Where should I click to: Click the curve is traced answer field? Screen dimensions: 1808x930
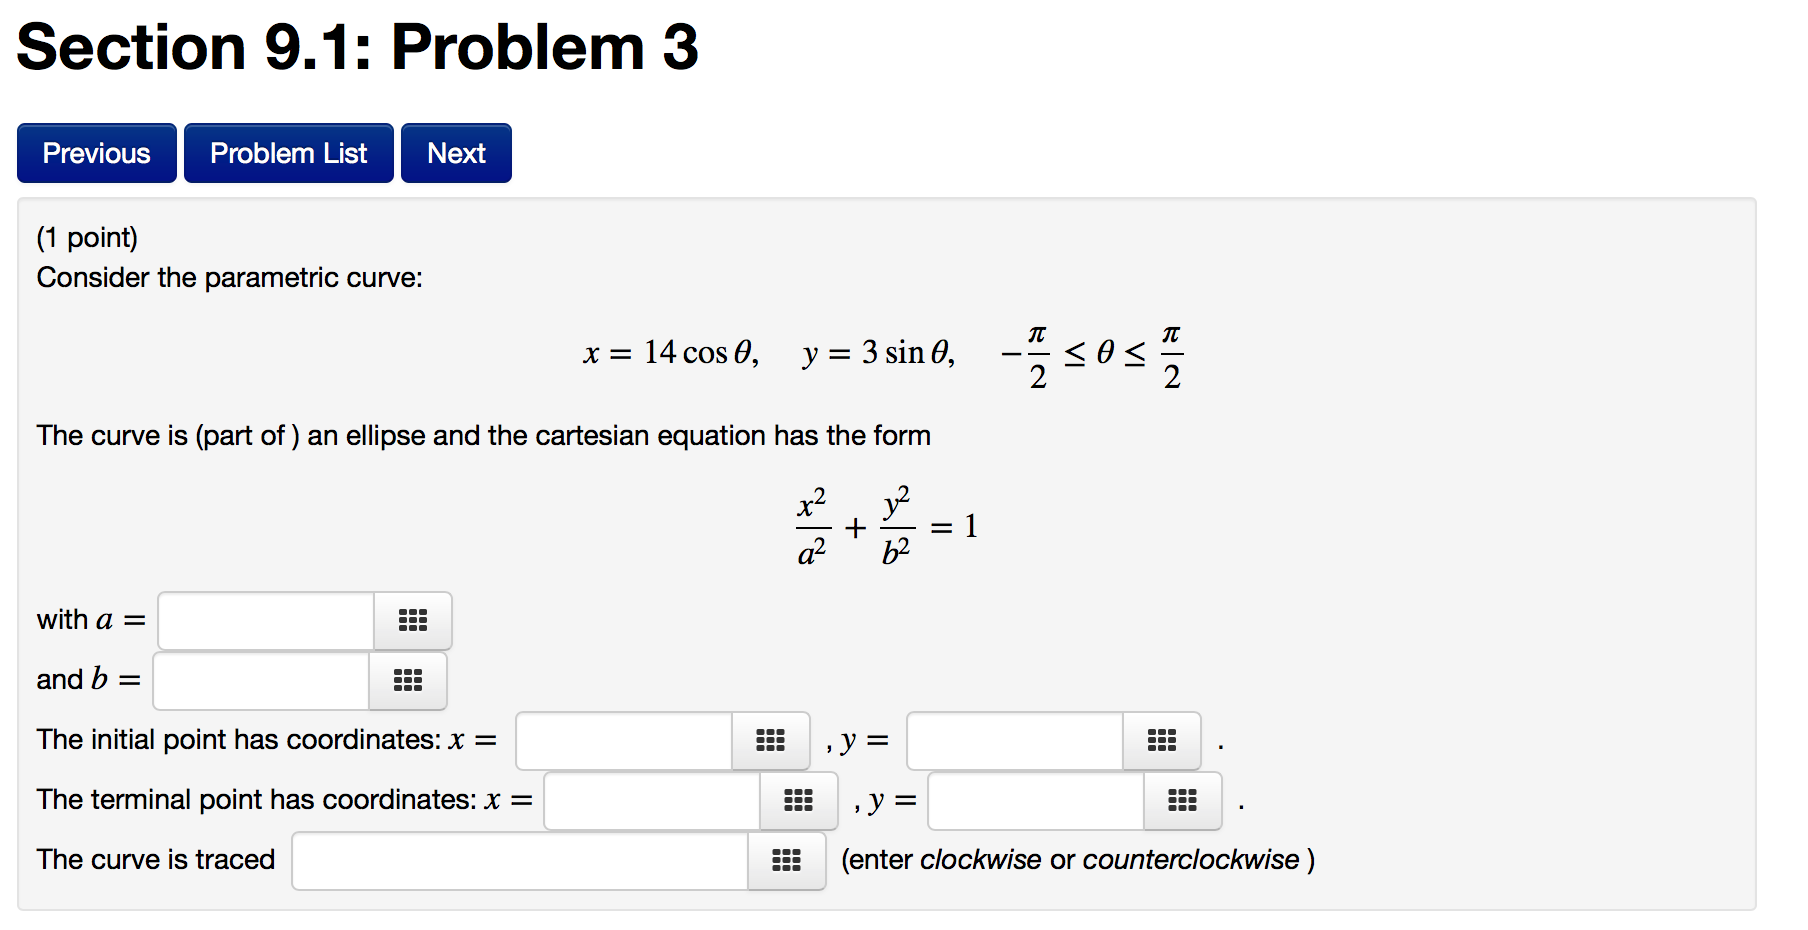(x=520, y=861)
